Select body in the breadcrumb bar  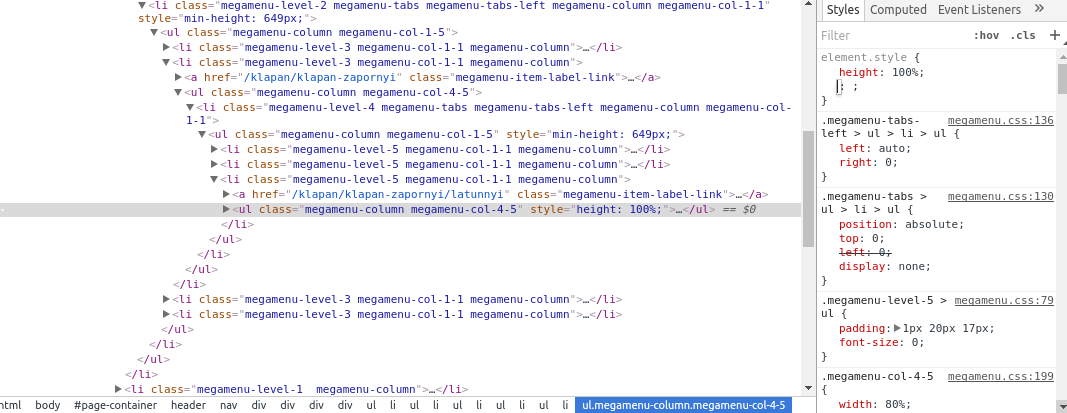click(x=48, y=406)
